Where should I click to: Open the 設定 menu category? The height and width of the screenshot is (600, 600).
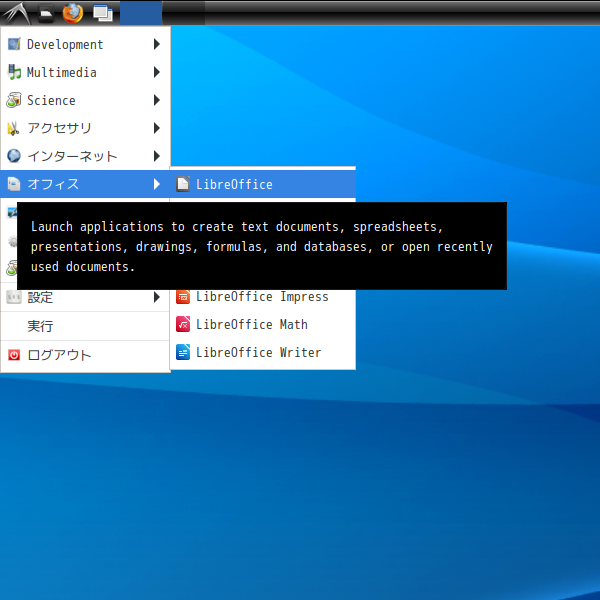[85, 297]
